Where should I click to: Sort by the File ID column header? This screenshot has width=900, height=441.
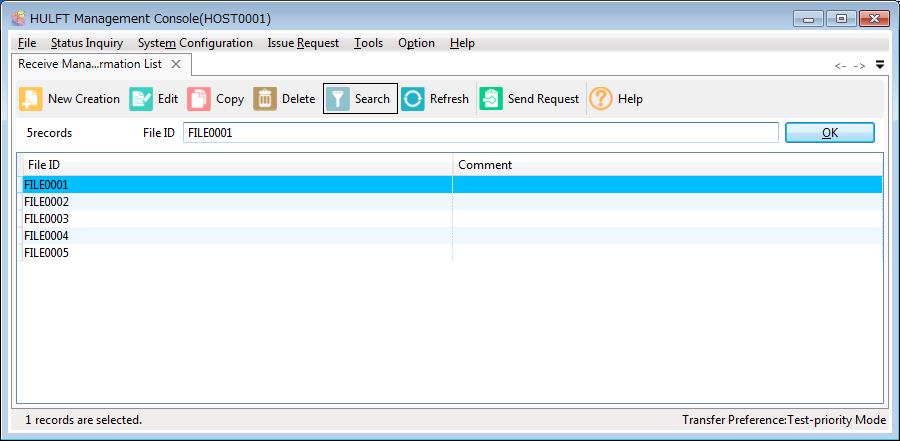click(x=235, y=164)
